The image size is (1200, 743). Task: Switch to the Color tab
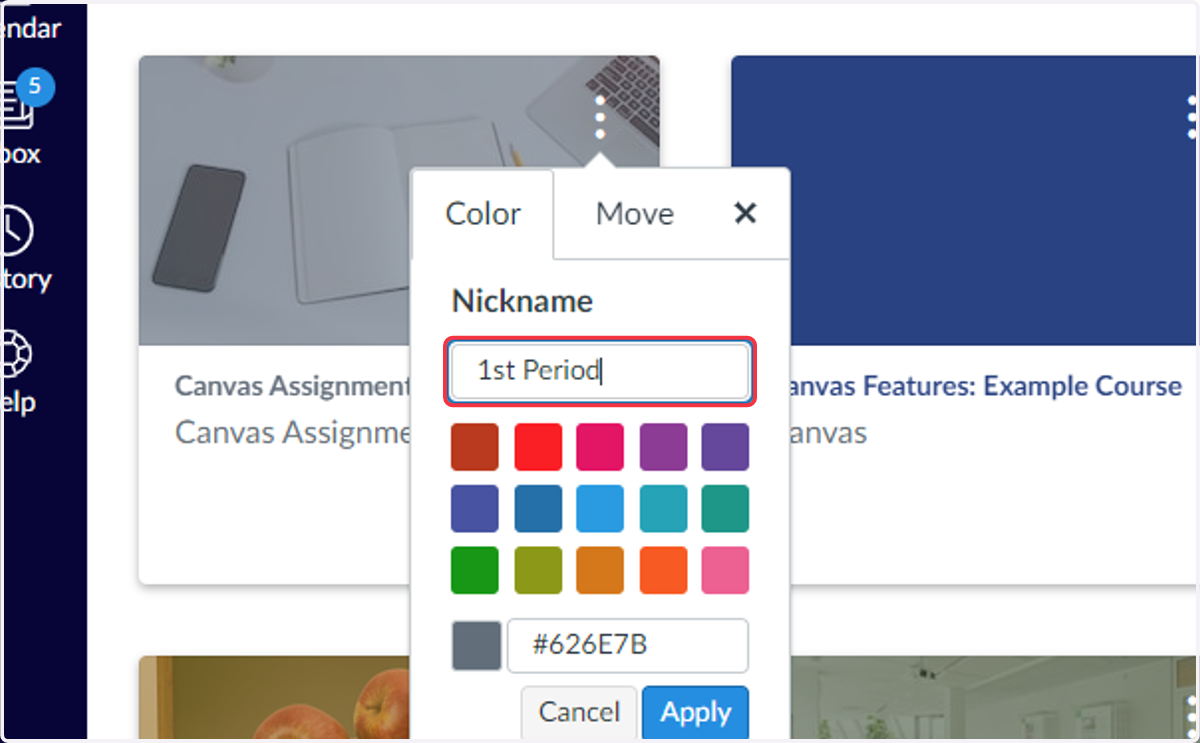pos(483,214)
